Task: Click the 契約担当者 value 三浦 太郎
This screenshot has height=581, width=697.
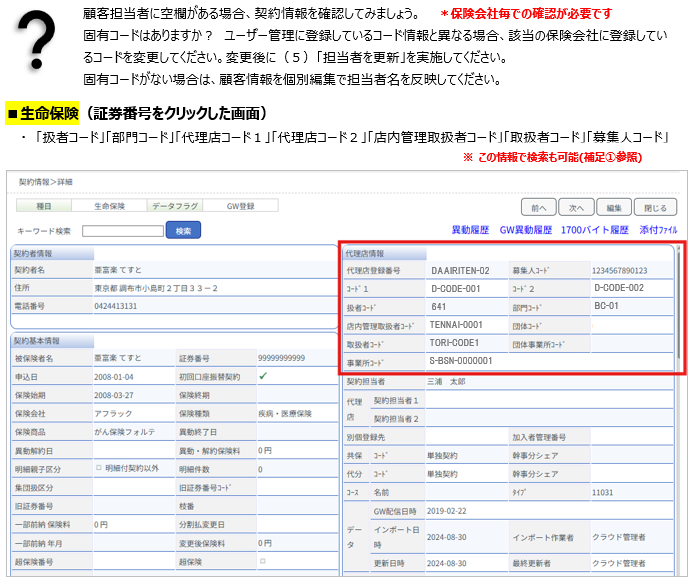Action: [x=446, y=381]
